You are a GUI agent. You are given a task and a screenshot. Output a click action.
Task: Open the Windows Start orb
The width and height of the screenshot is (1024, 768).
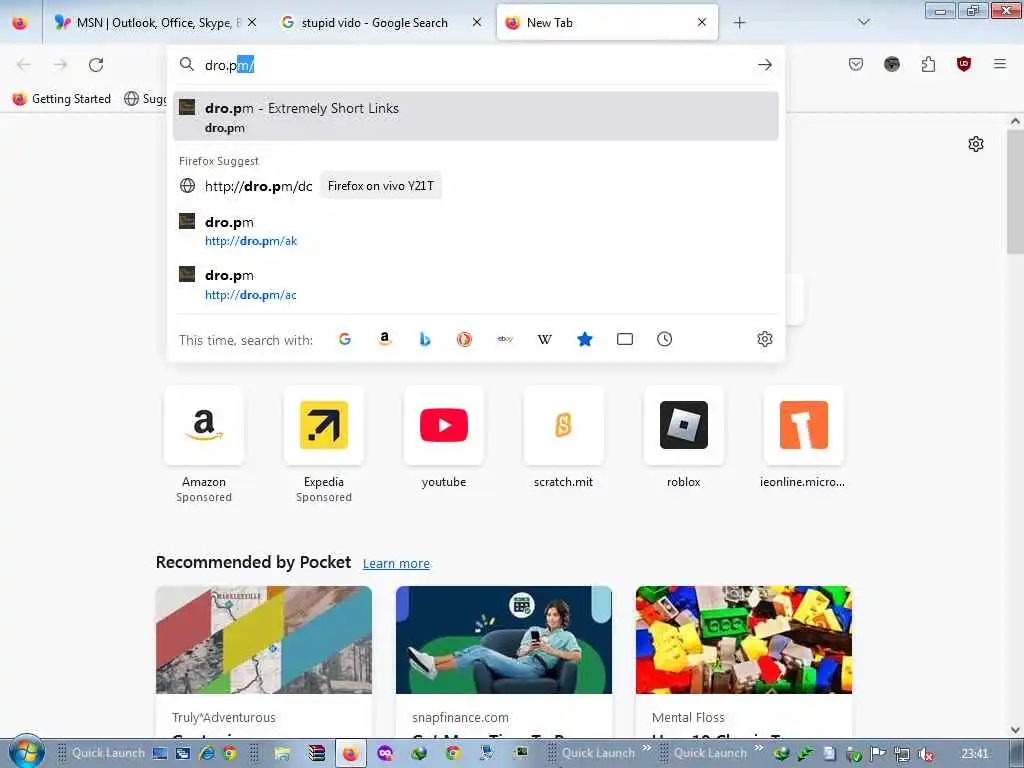tap(26, 752)
